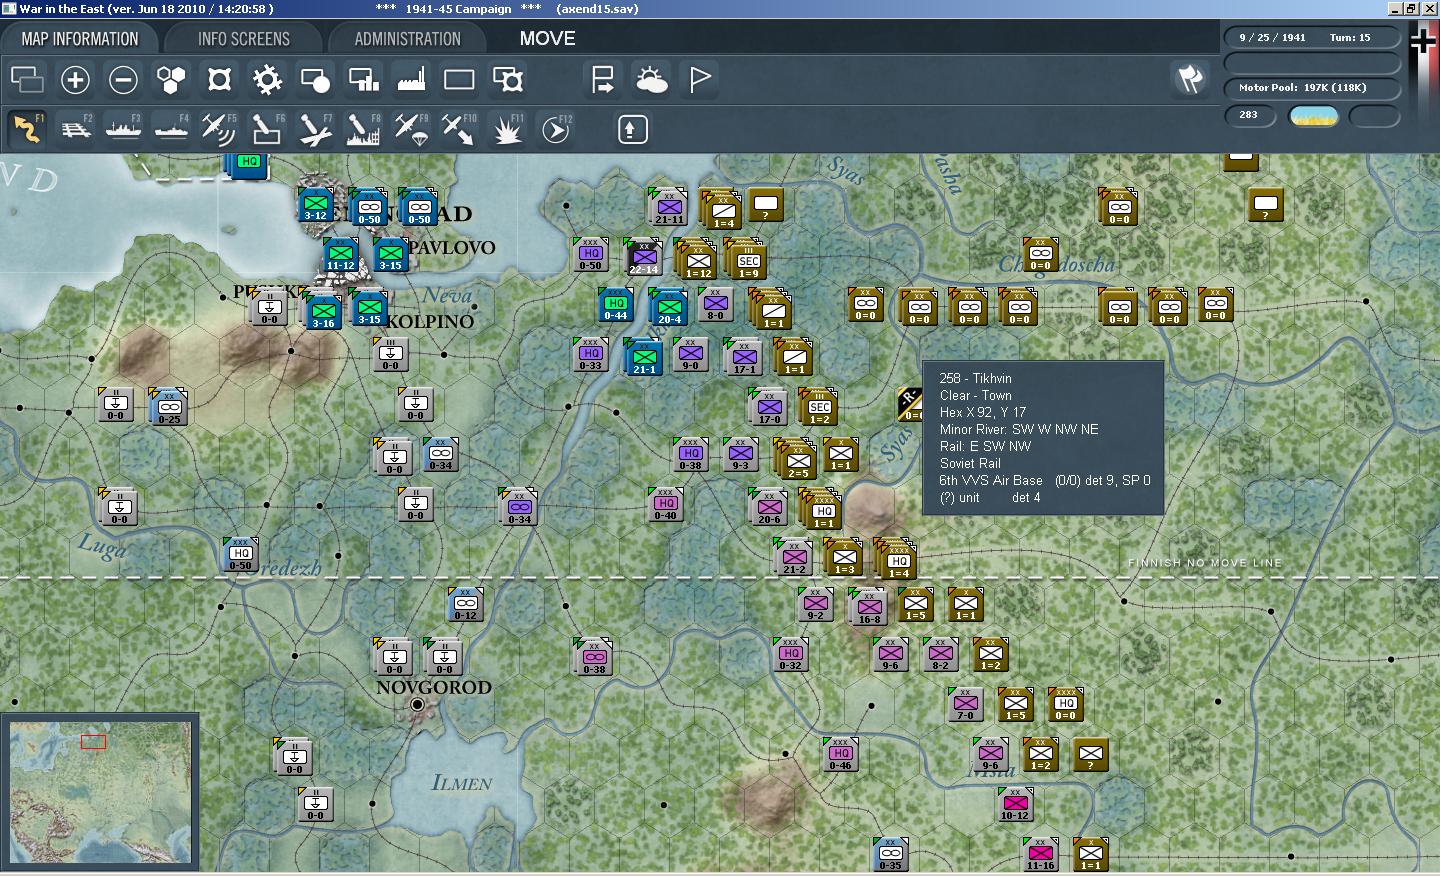Image resolution: width=1440 pixels, height=876 pixels.
Task: Select the green 3-12 unit counter
Action: [316, 204]
